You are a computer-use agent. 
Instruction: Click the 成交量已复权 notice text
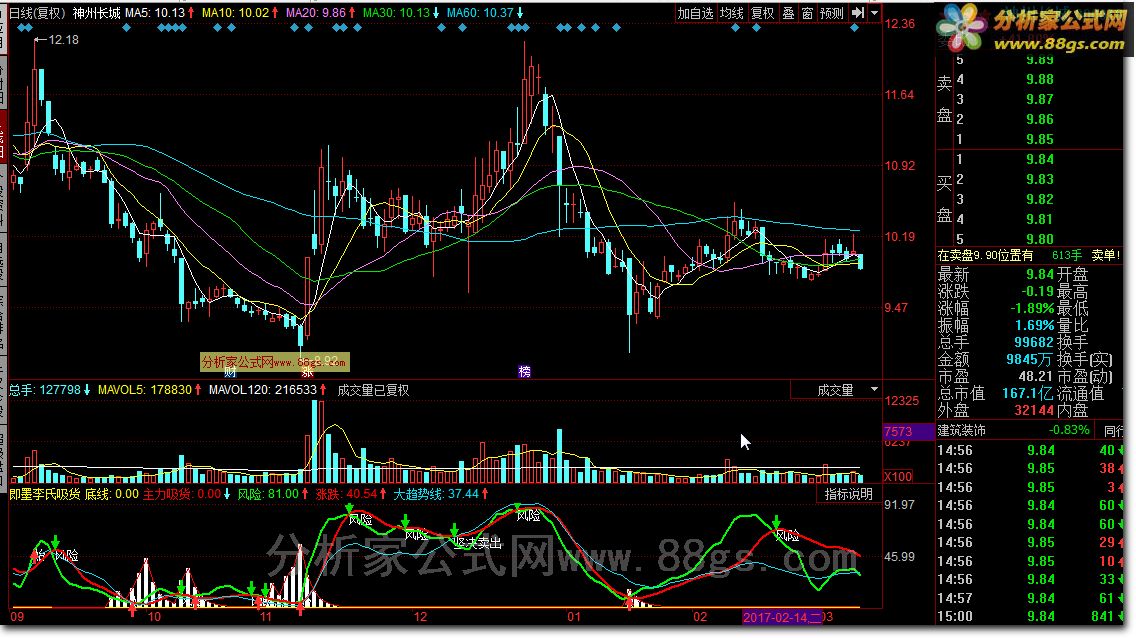pos(373,390)
